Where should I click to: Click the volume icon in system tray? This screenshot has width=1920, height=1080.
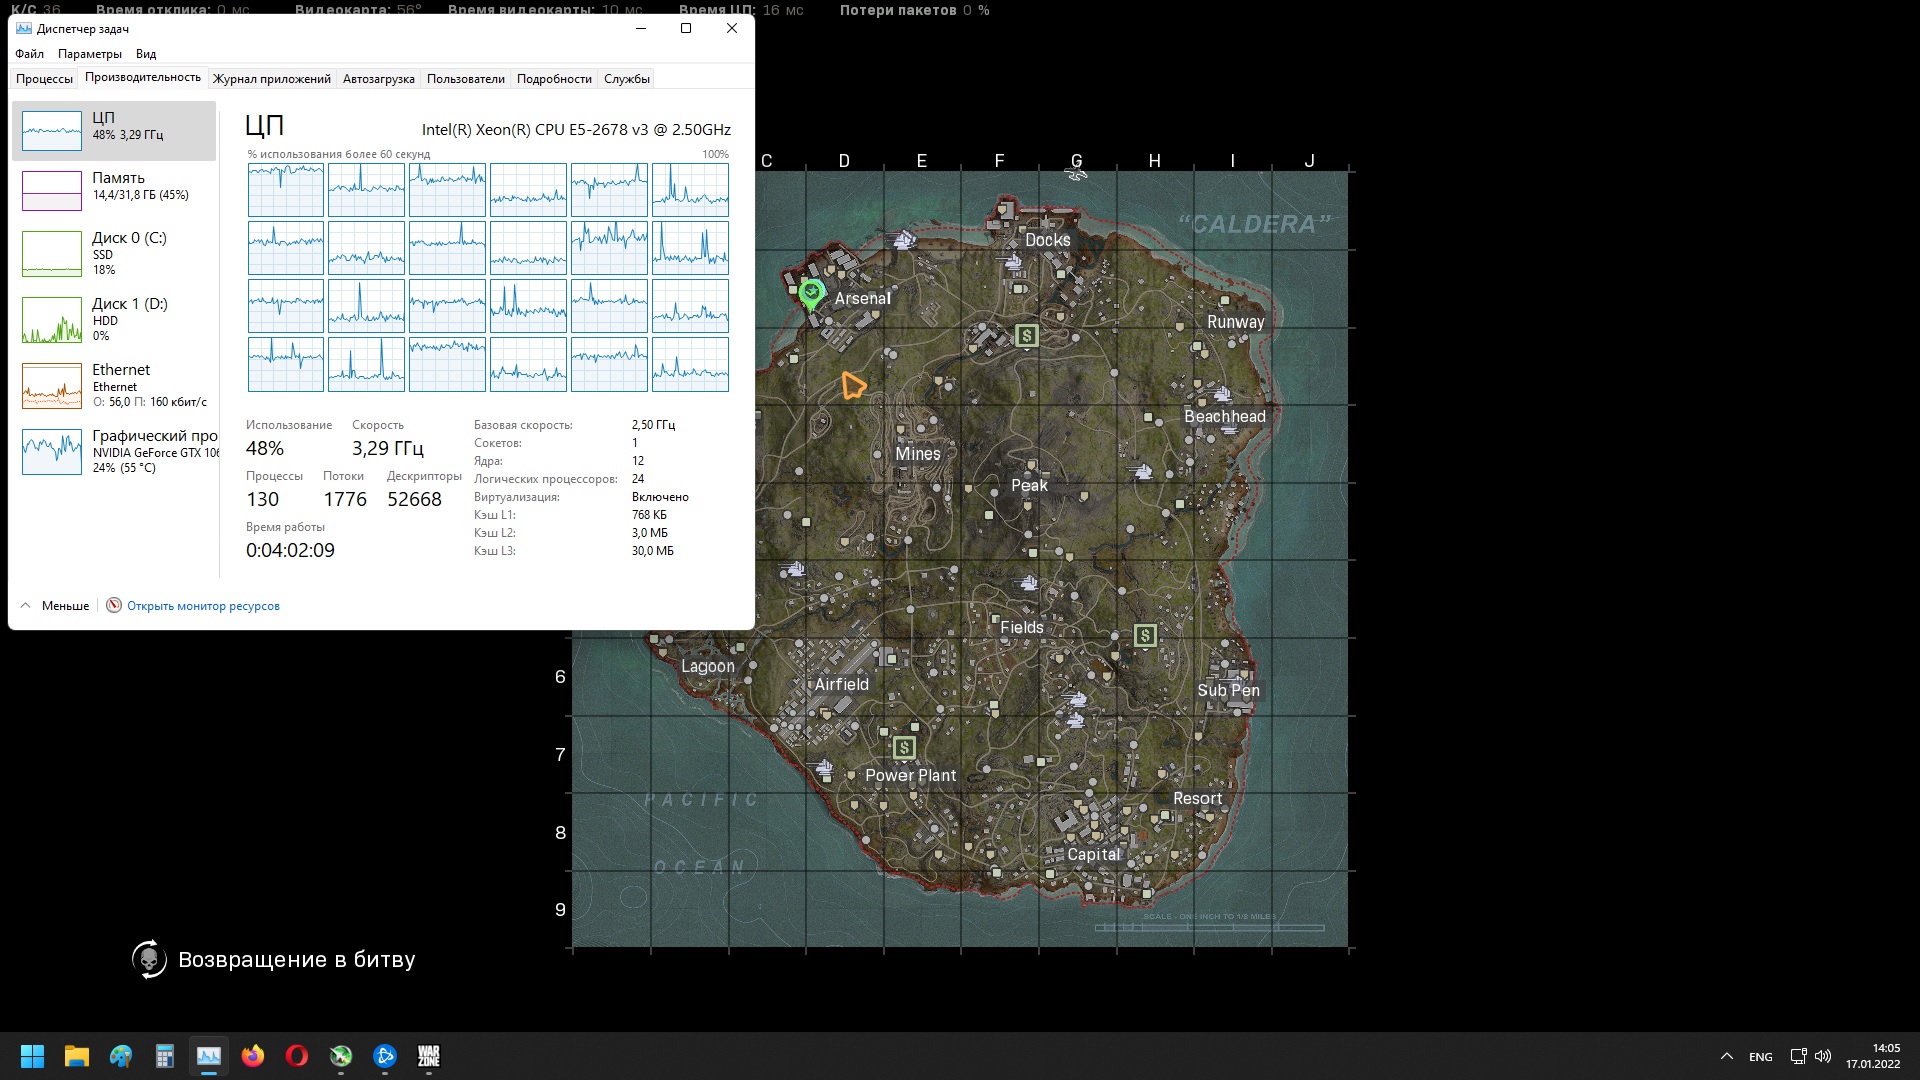pyautogui.click(x=1822, y=1056)
